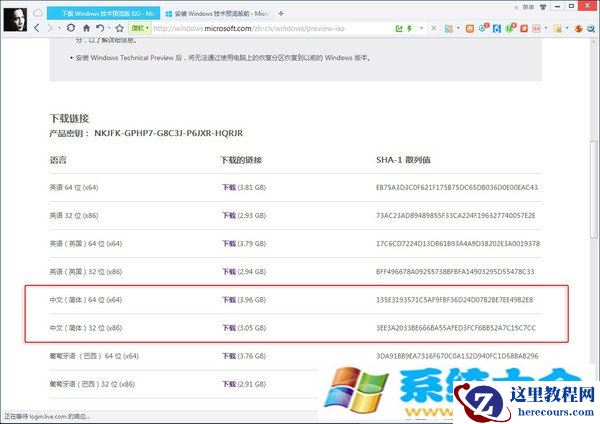Click SHA-1 hash starting with BFF49667

tap(455, 272)
